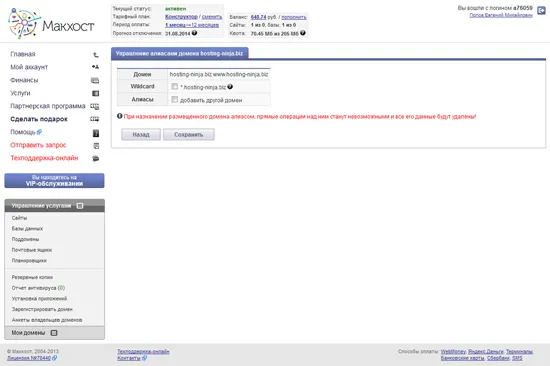This screenshot has width=550, height=366.
Task: Click external link icon next to Помощь
Action: pos(39,132)
